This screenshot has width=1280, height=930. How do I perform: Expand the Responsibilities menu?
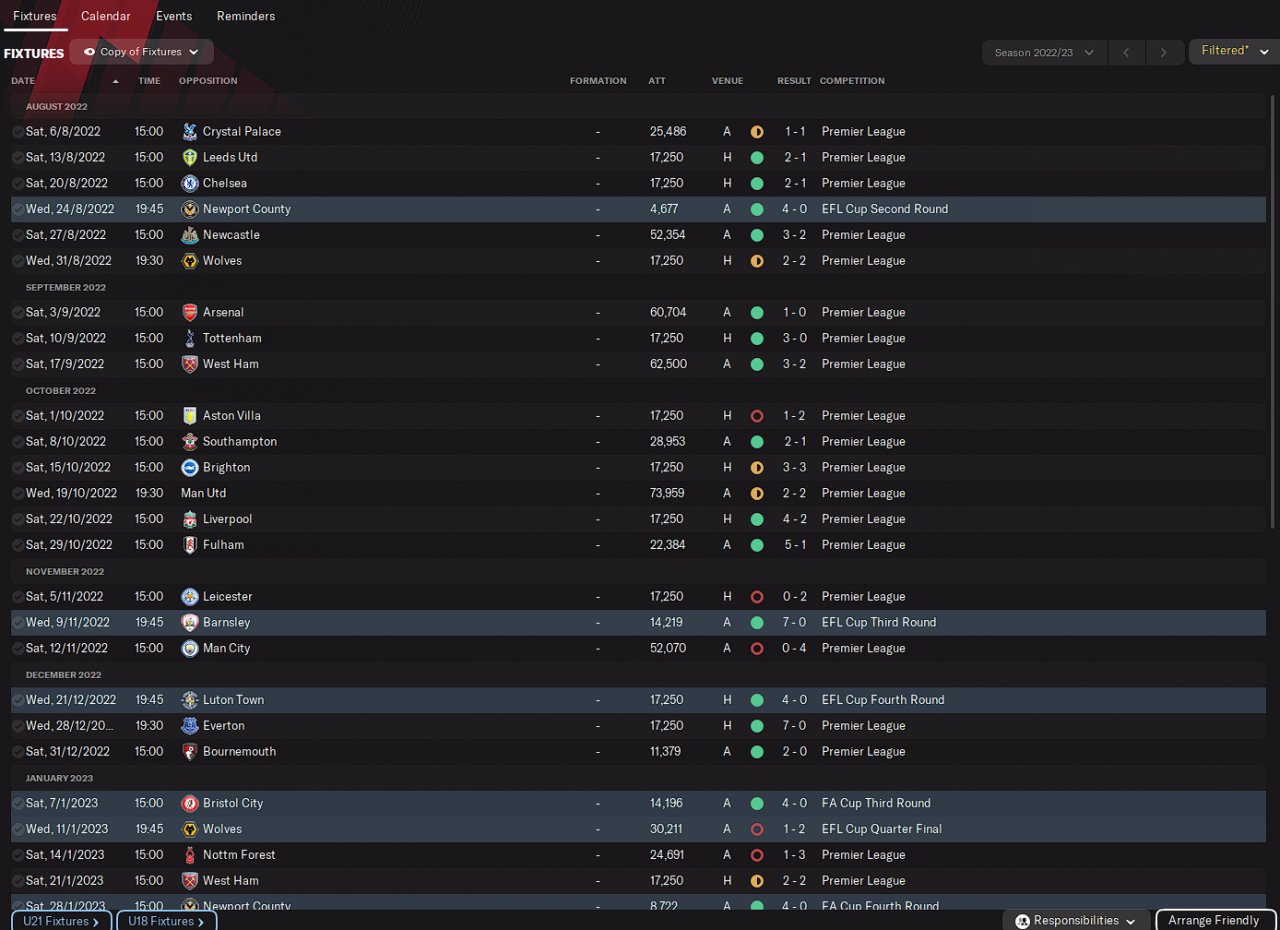(x=1076, y=920)
